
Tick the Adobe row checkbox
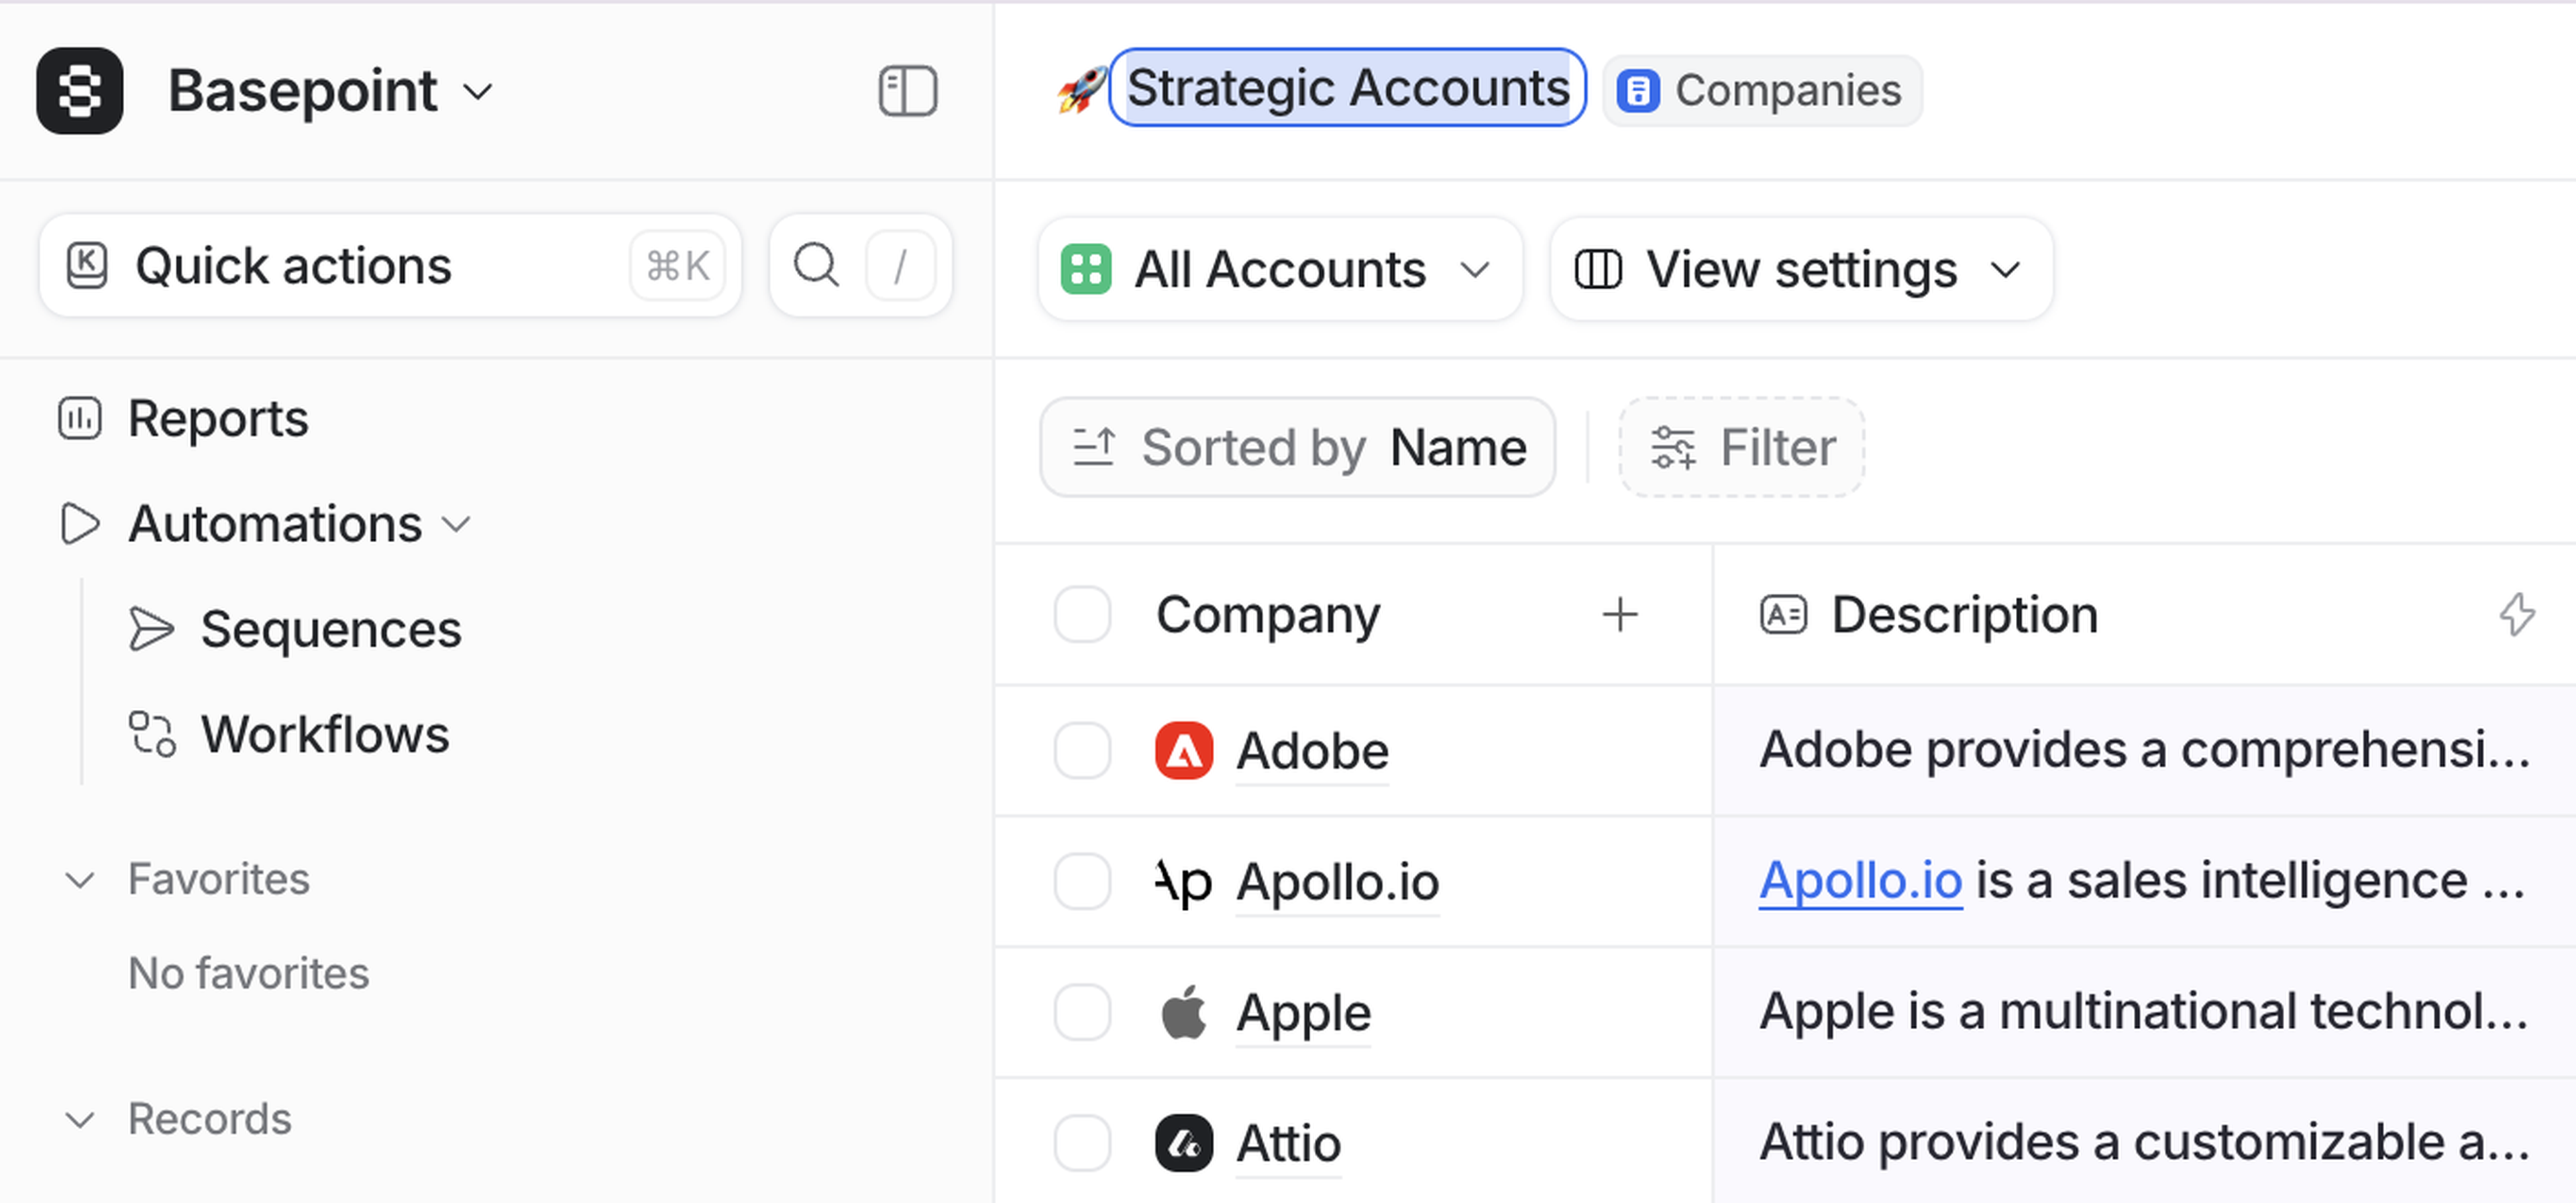[x=1082, y=750]
